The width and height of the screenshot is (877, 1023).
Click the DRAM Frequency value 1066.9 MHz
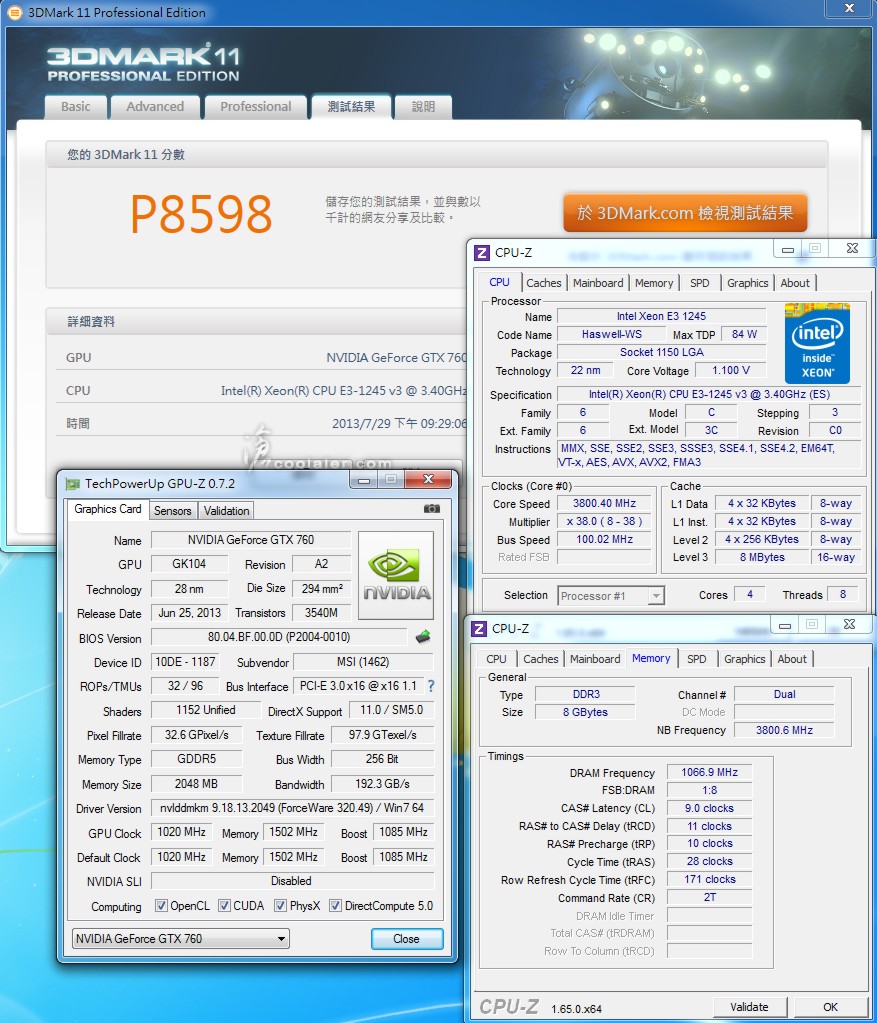(x=709, y=772)
